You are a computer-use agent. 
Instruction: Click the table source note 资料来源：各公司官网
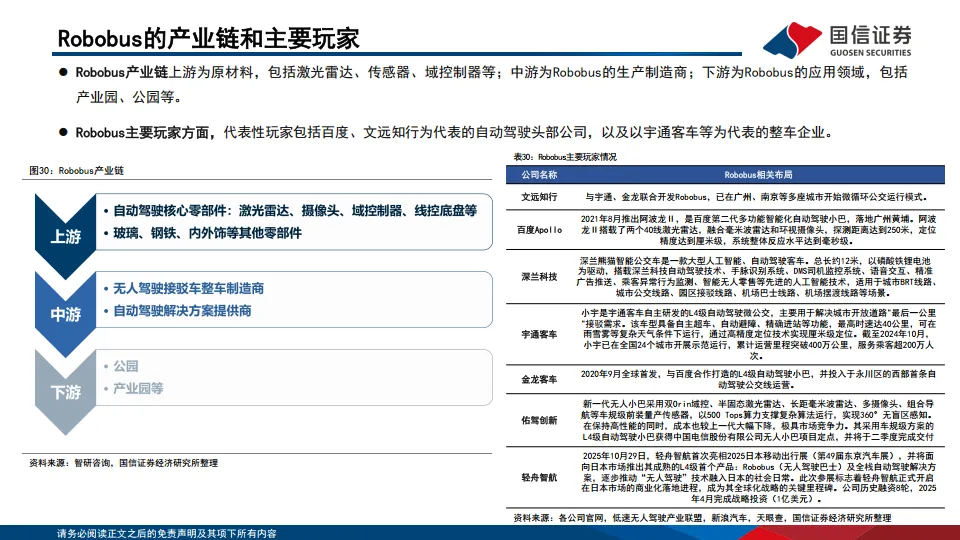pyautogui.click(x=702, y=518)
